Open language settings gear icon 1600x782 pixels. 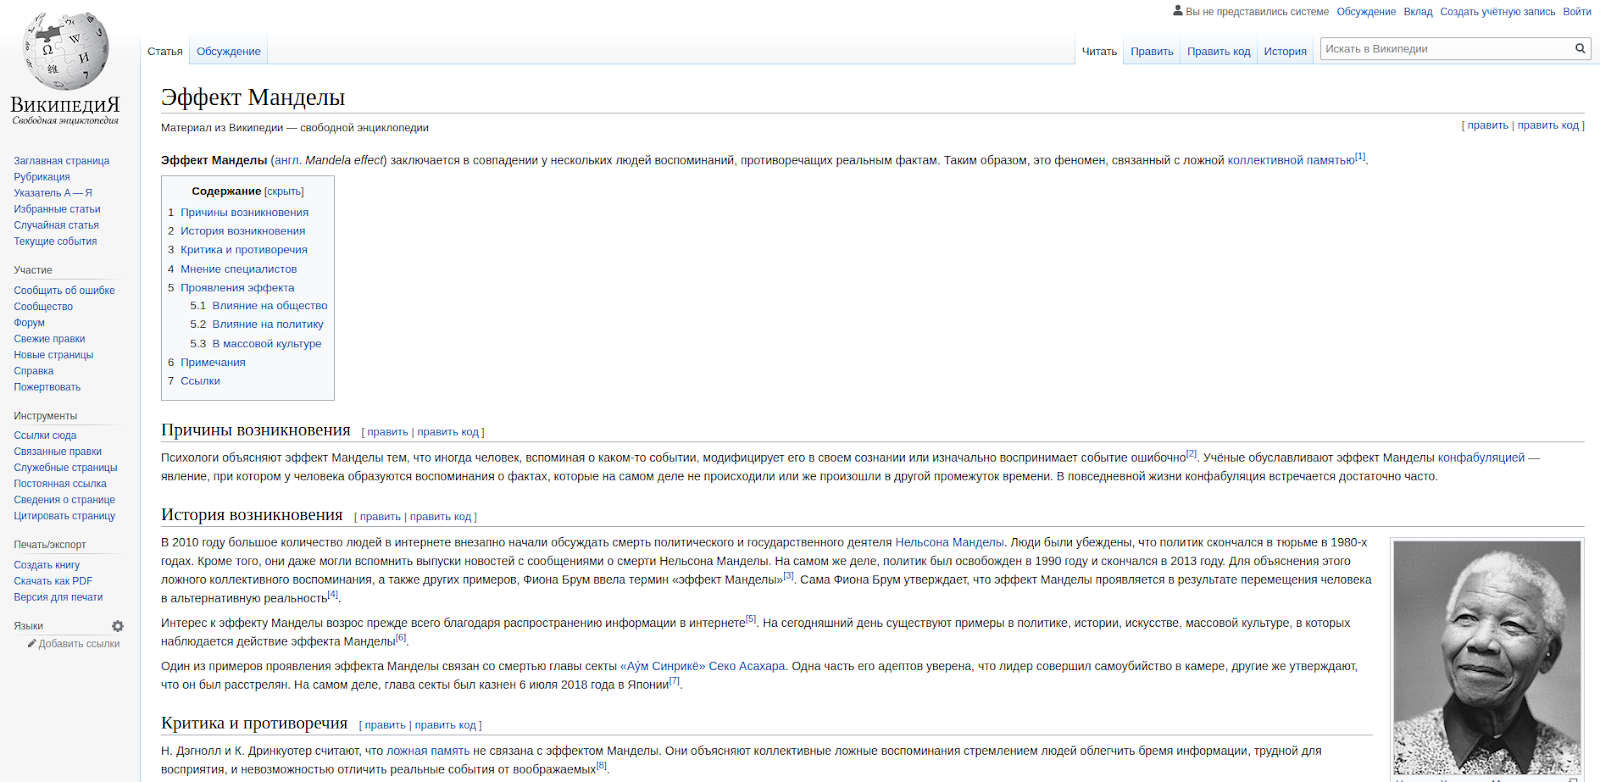118,626
